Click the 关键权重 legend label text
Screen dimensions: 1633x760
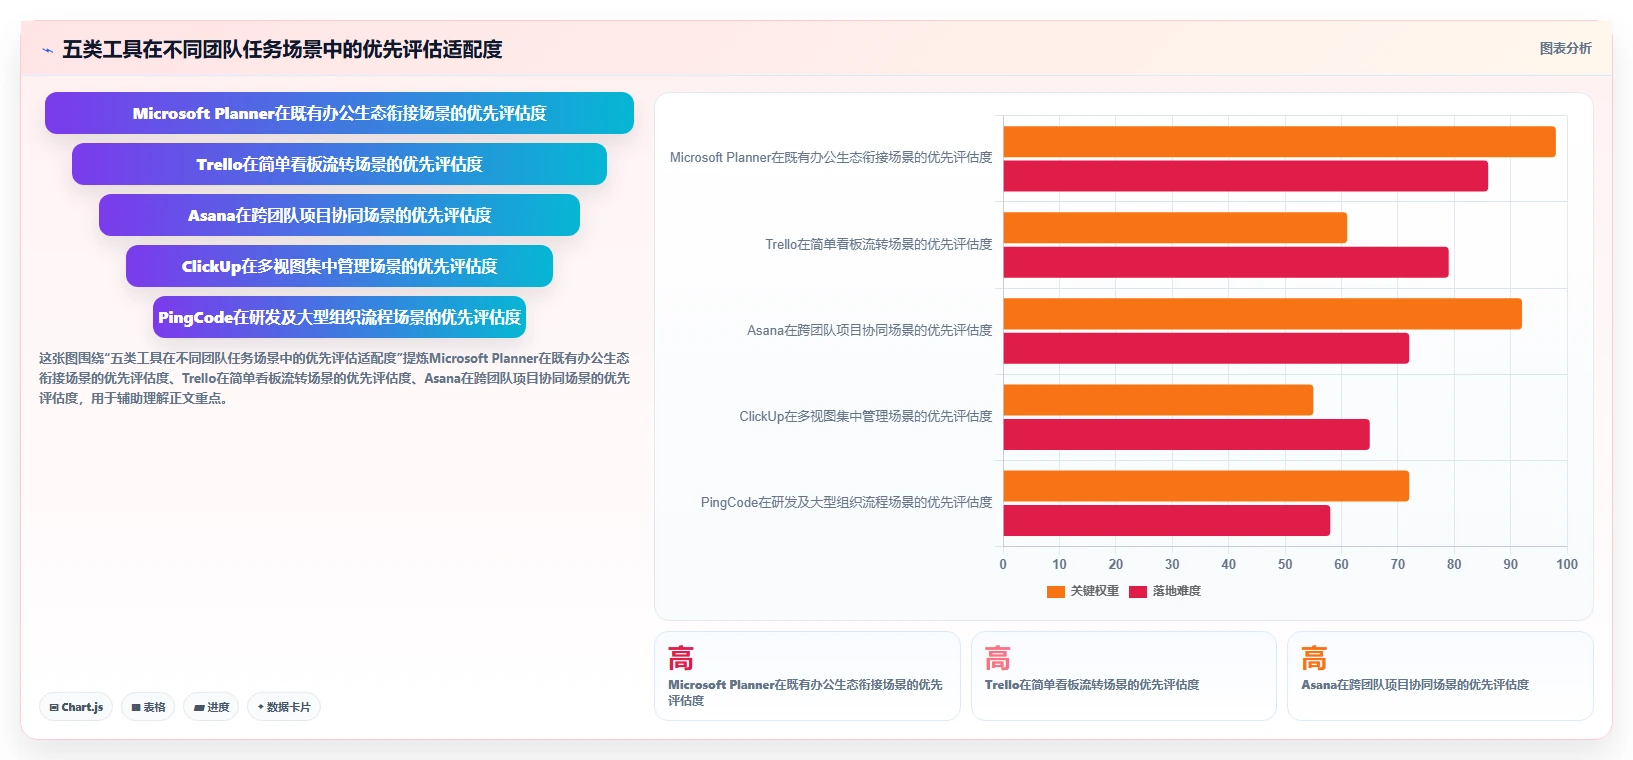point(1095,591)
